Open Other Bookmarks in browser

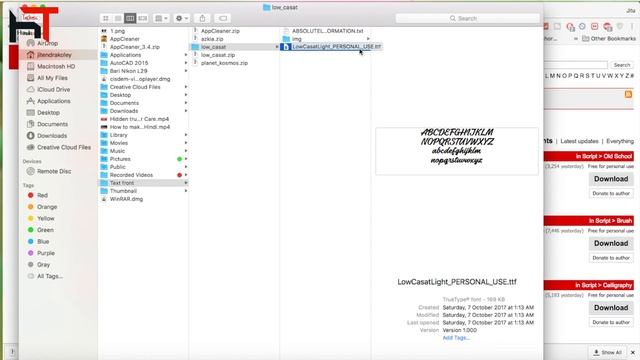(x=609, y=38)
